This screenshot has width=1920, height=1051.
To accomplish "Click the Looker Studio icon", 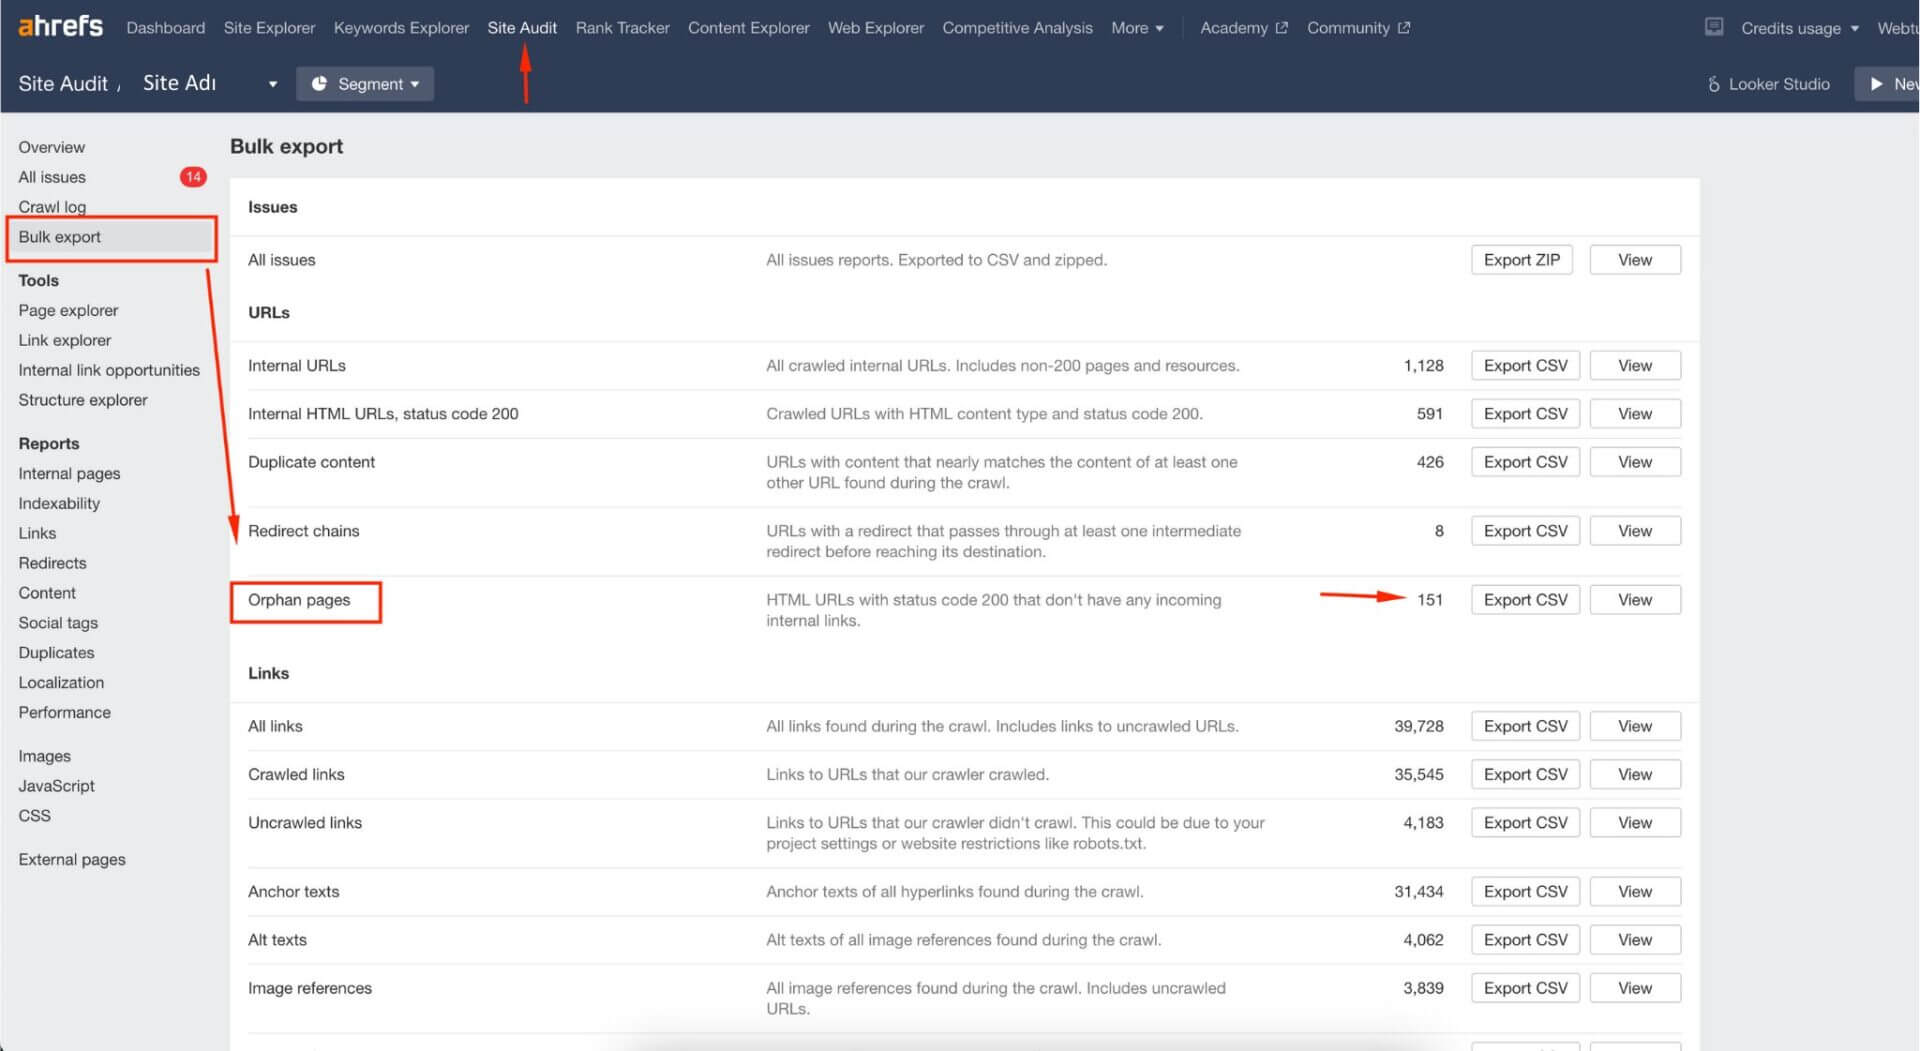I will 1713,84.
